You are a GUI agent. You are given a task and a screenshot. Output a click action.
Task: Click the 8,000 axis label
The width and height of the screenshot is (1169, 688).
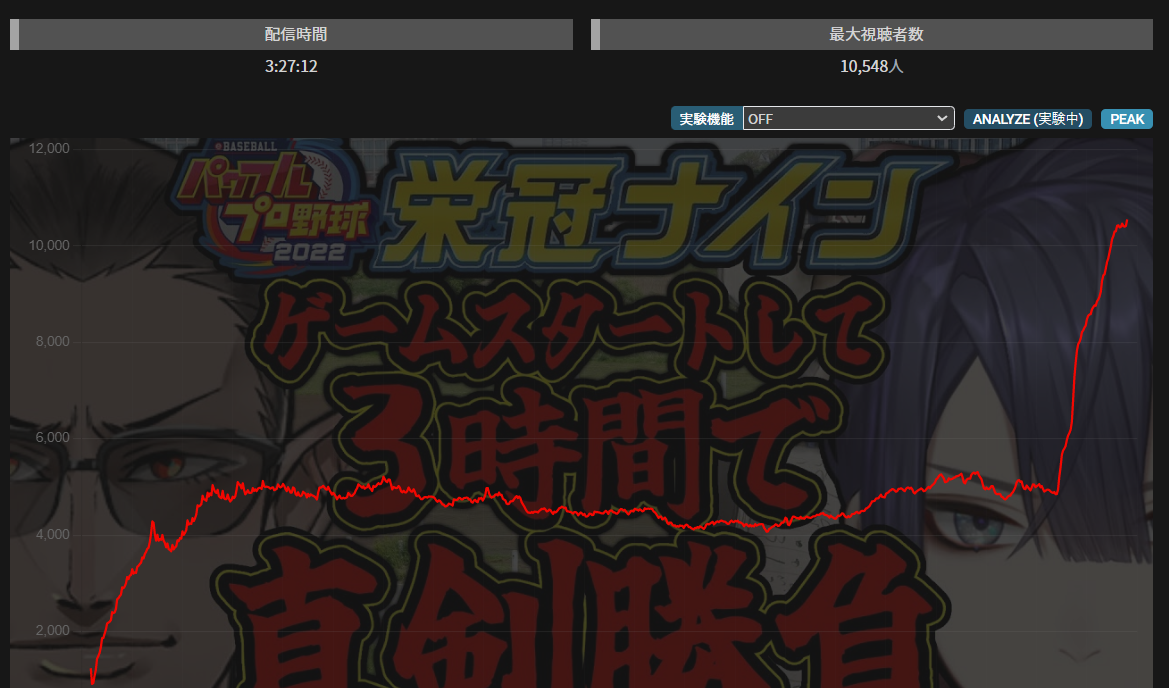(x=52, y=341)
